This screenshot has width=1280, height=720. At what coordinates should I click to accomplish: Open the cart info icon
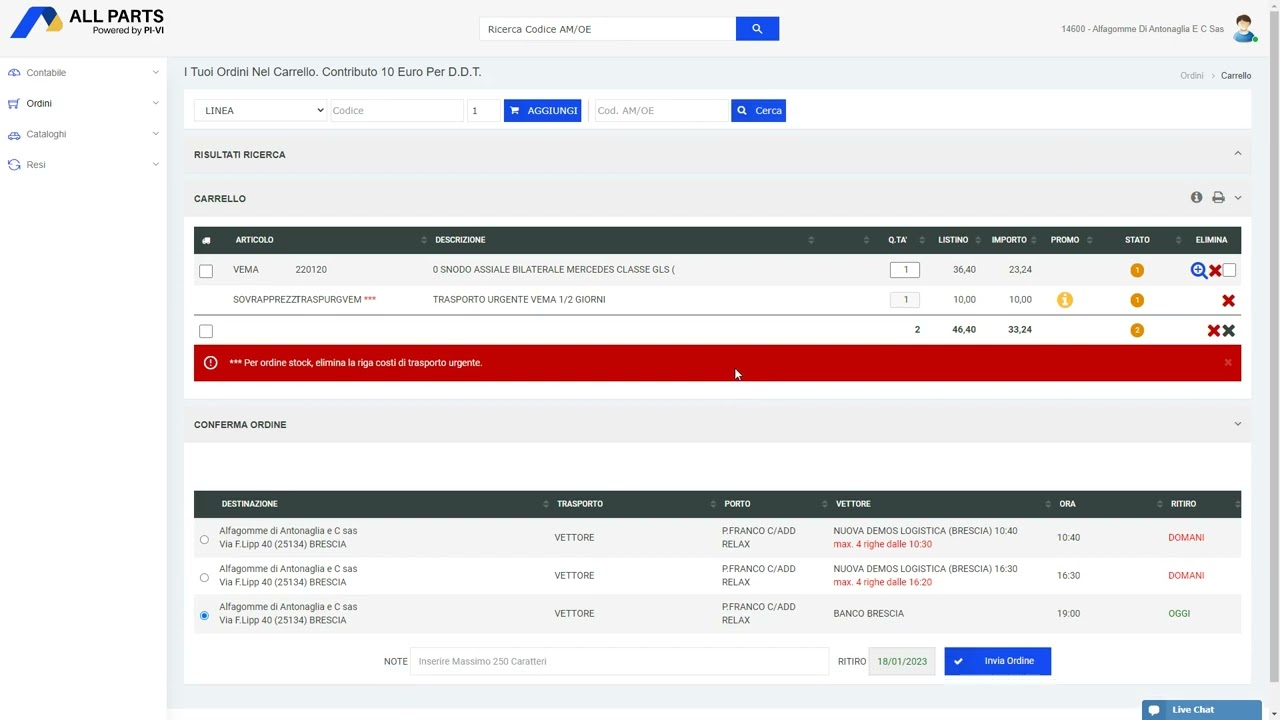1196,198
